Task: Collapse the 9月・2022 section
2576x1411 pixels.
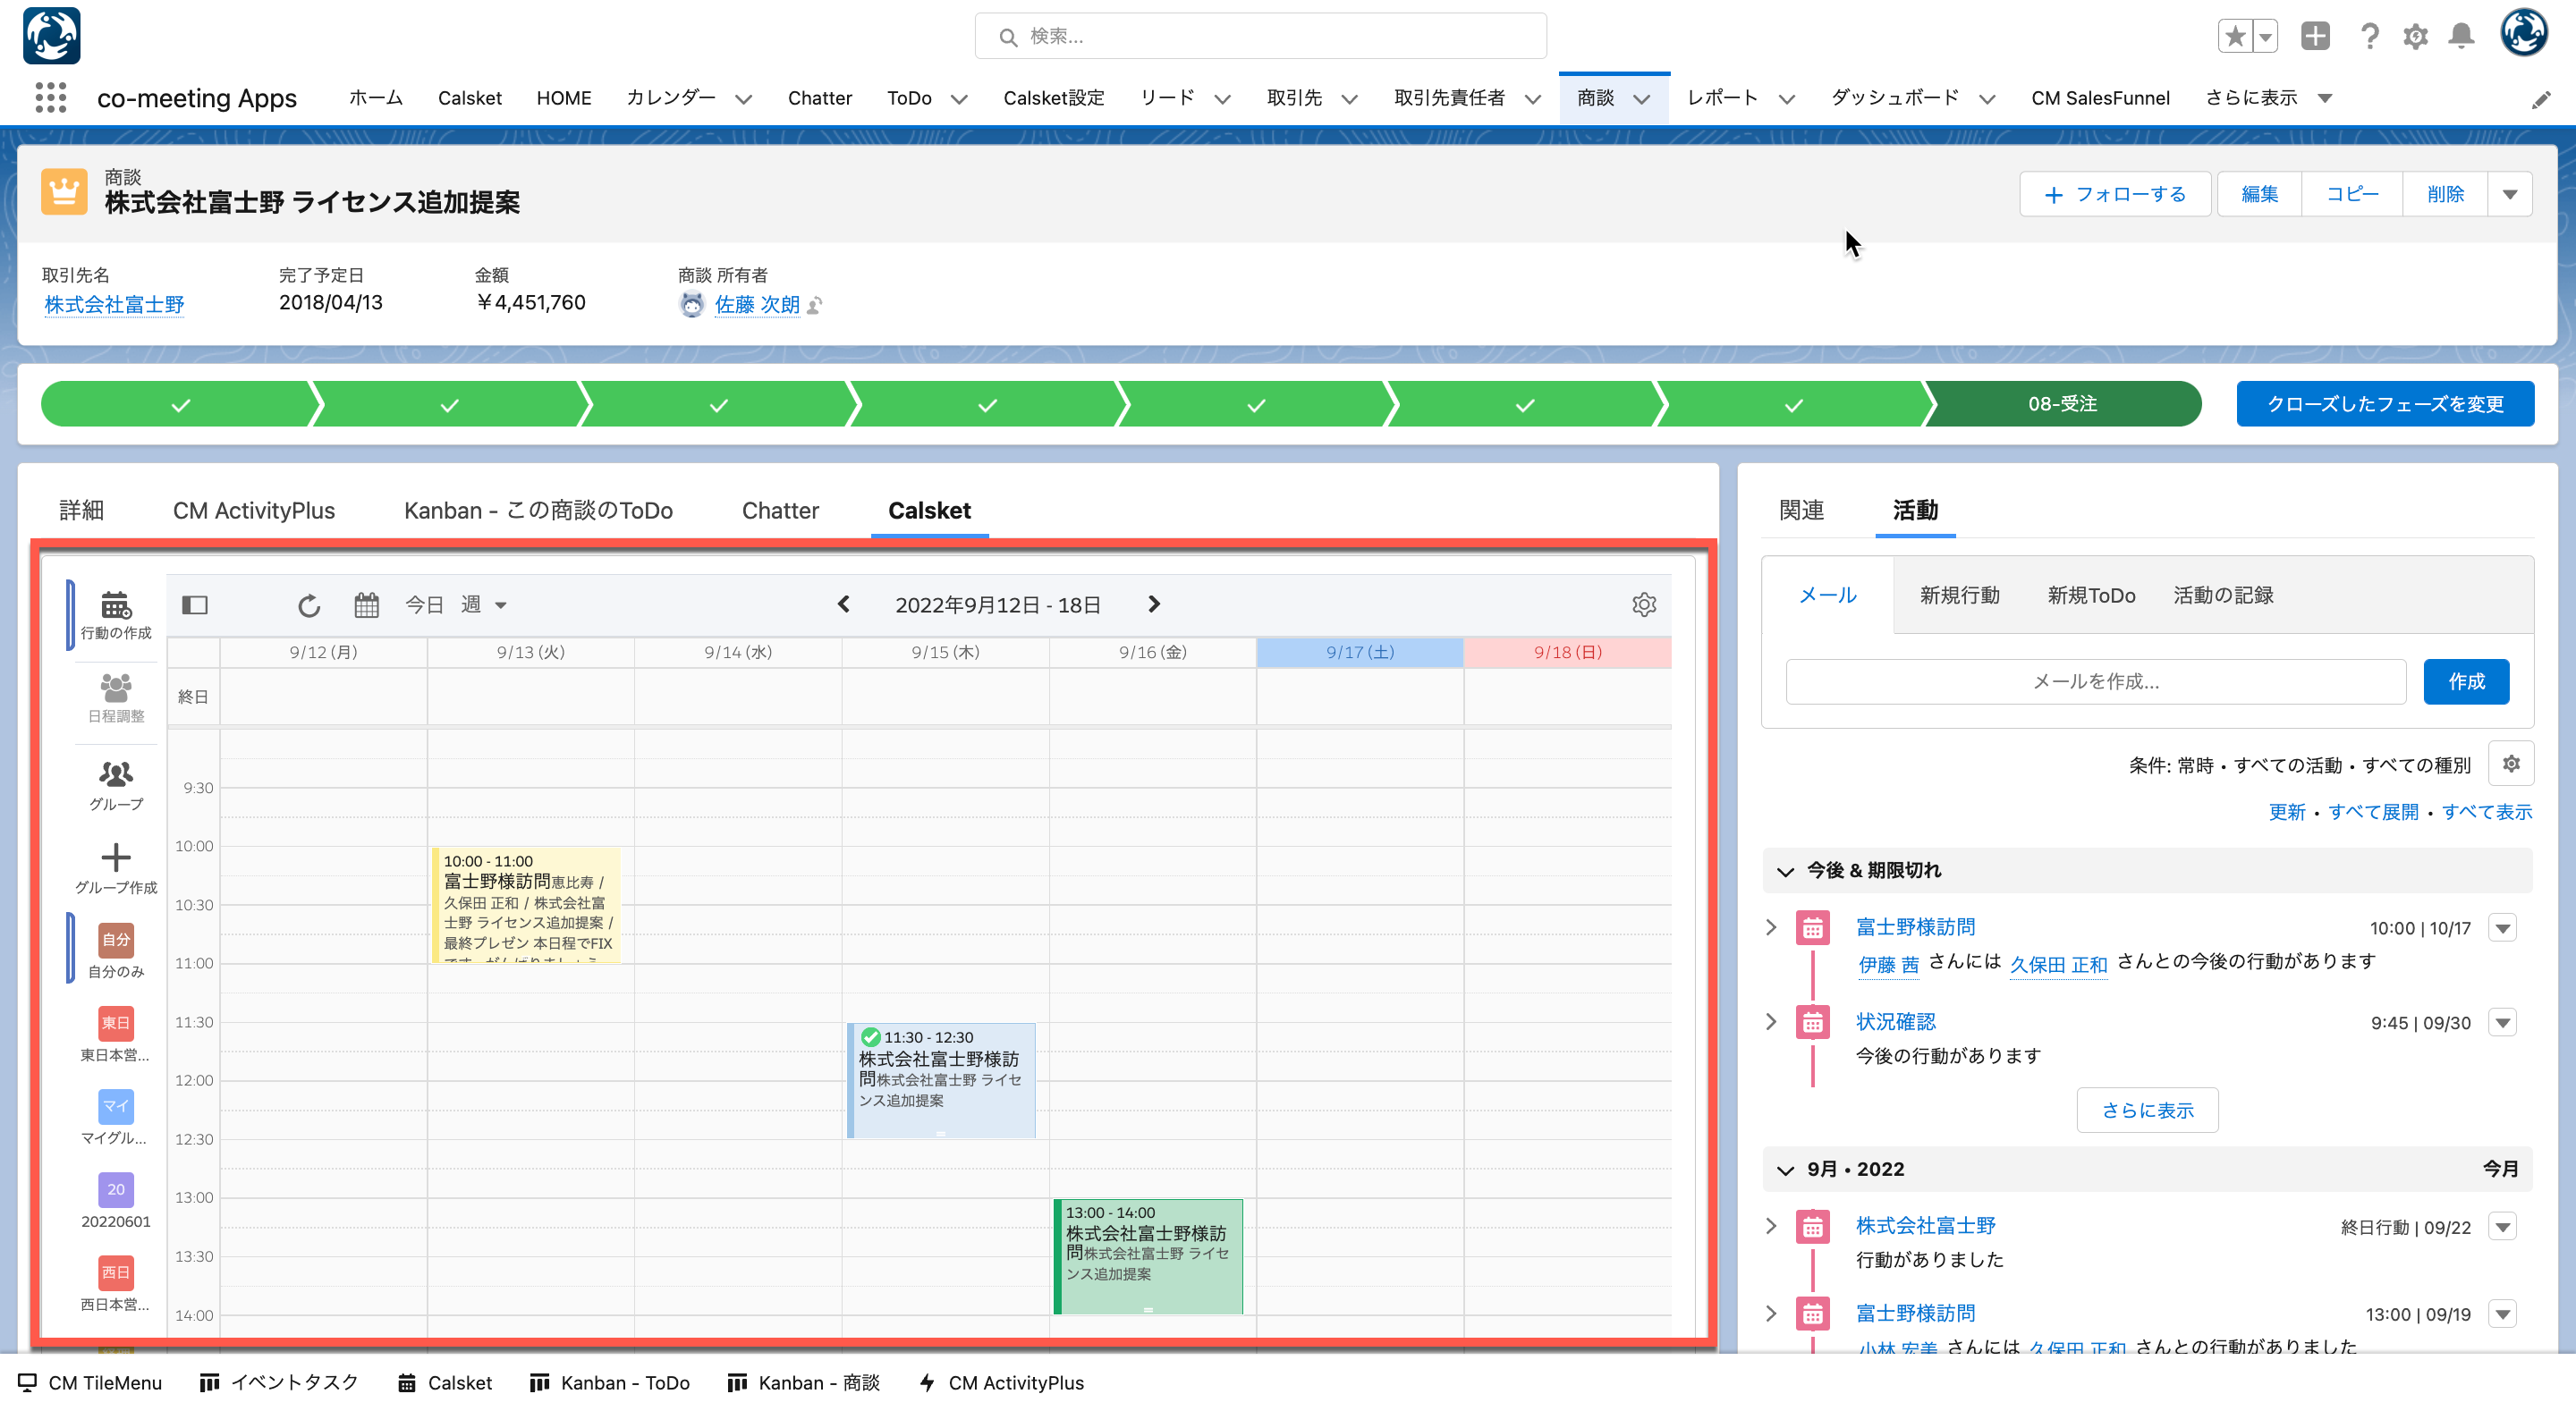Action: click(x=1785, y=1170)
